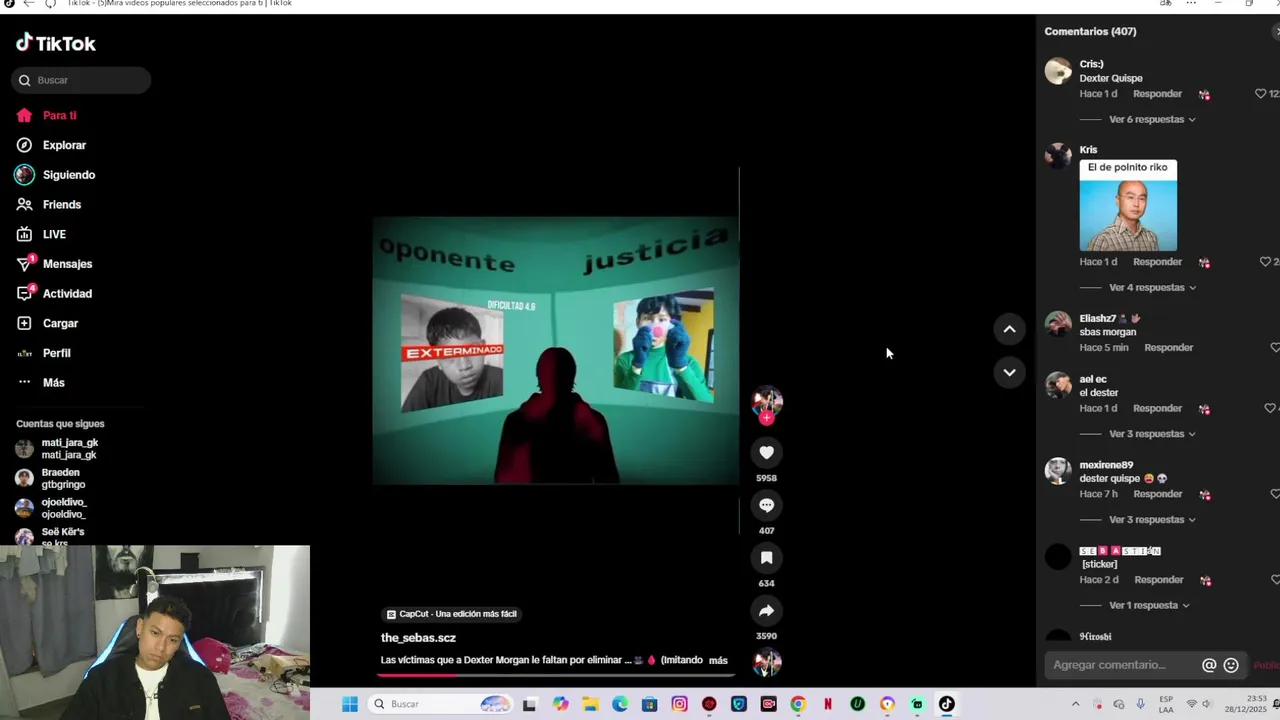Go to next video arrow
This screenshot has width=1280, height=720.
pos(1009,372)
